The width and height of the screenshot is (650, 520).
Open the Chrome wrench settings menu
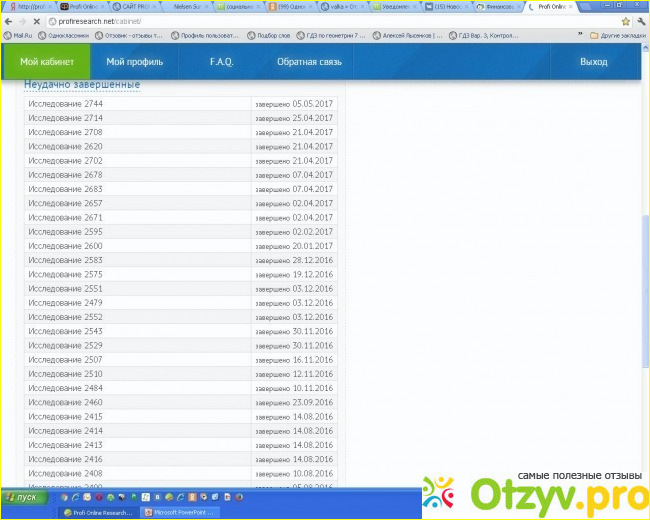pyautogui.click(x=640, y=21)
